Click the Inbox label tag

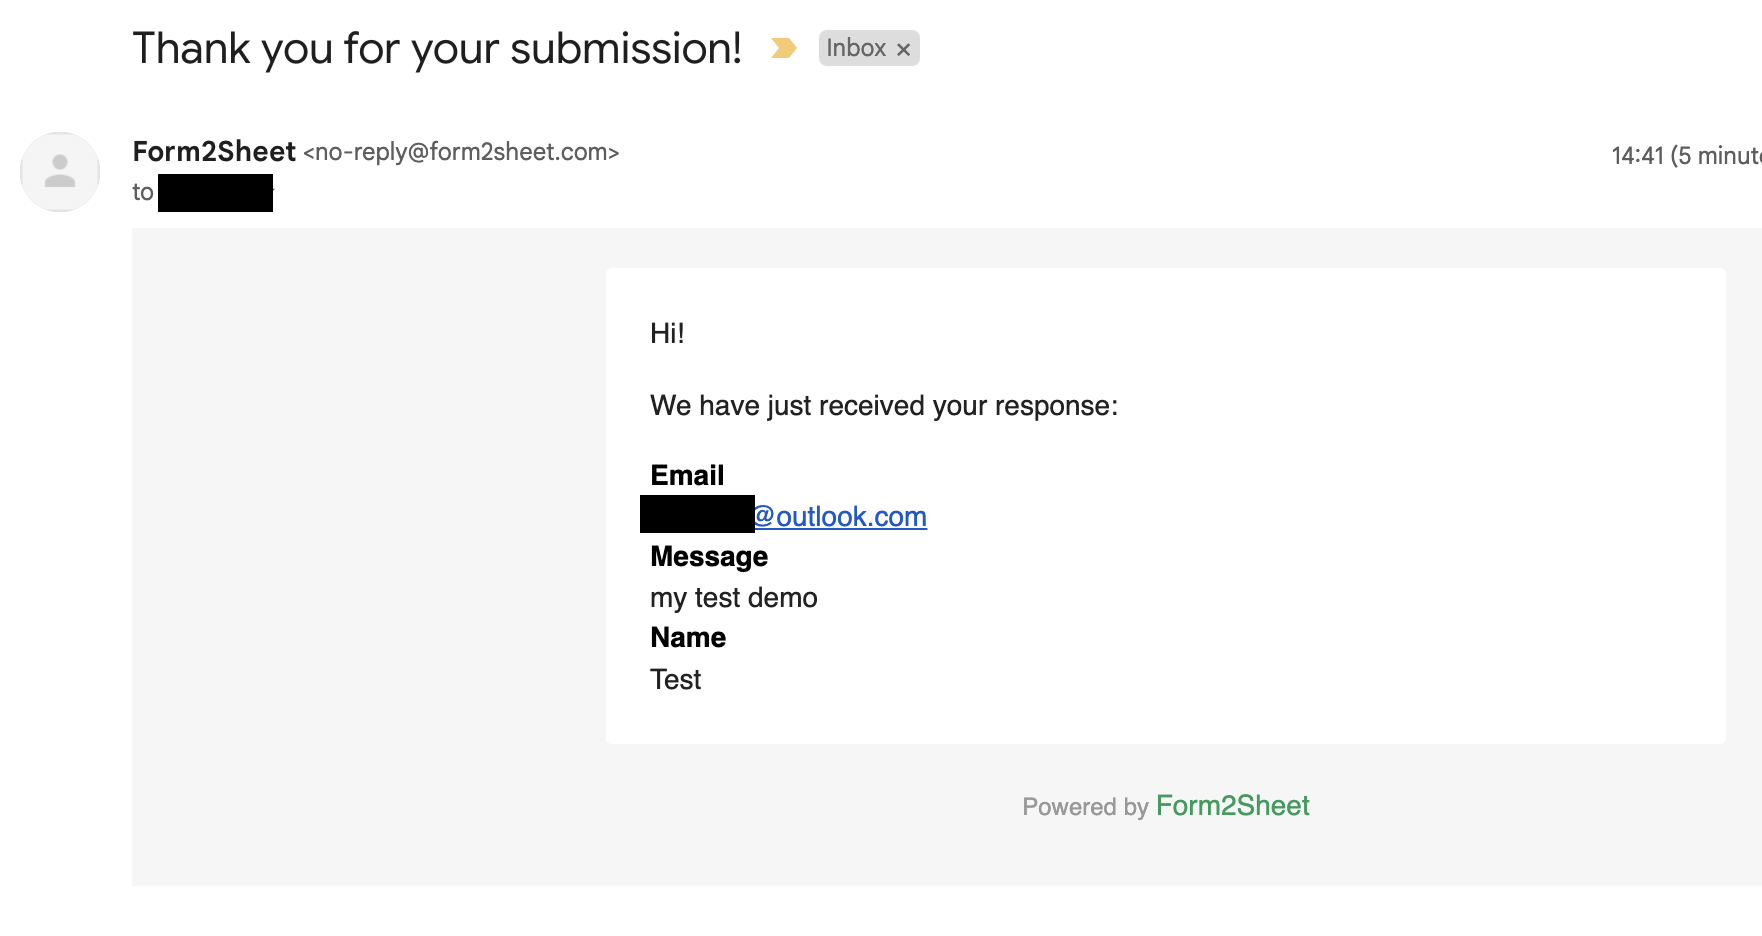tap(855, 48)
